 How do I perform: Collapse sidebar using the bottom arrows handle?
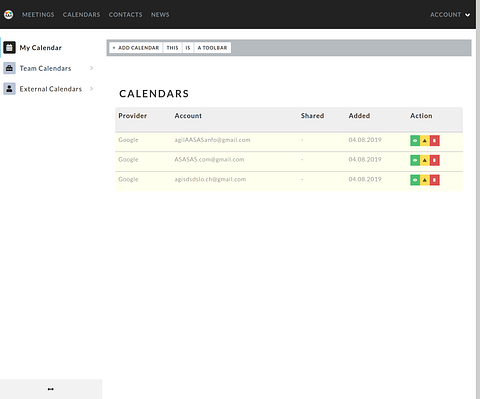point(51,389)
